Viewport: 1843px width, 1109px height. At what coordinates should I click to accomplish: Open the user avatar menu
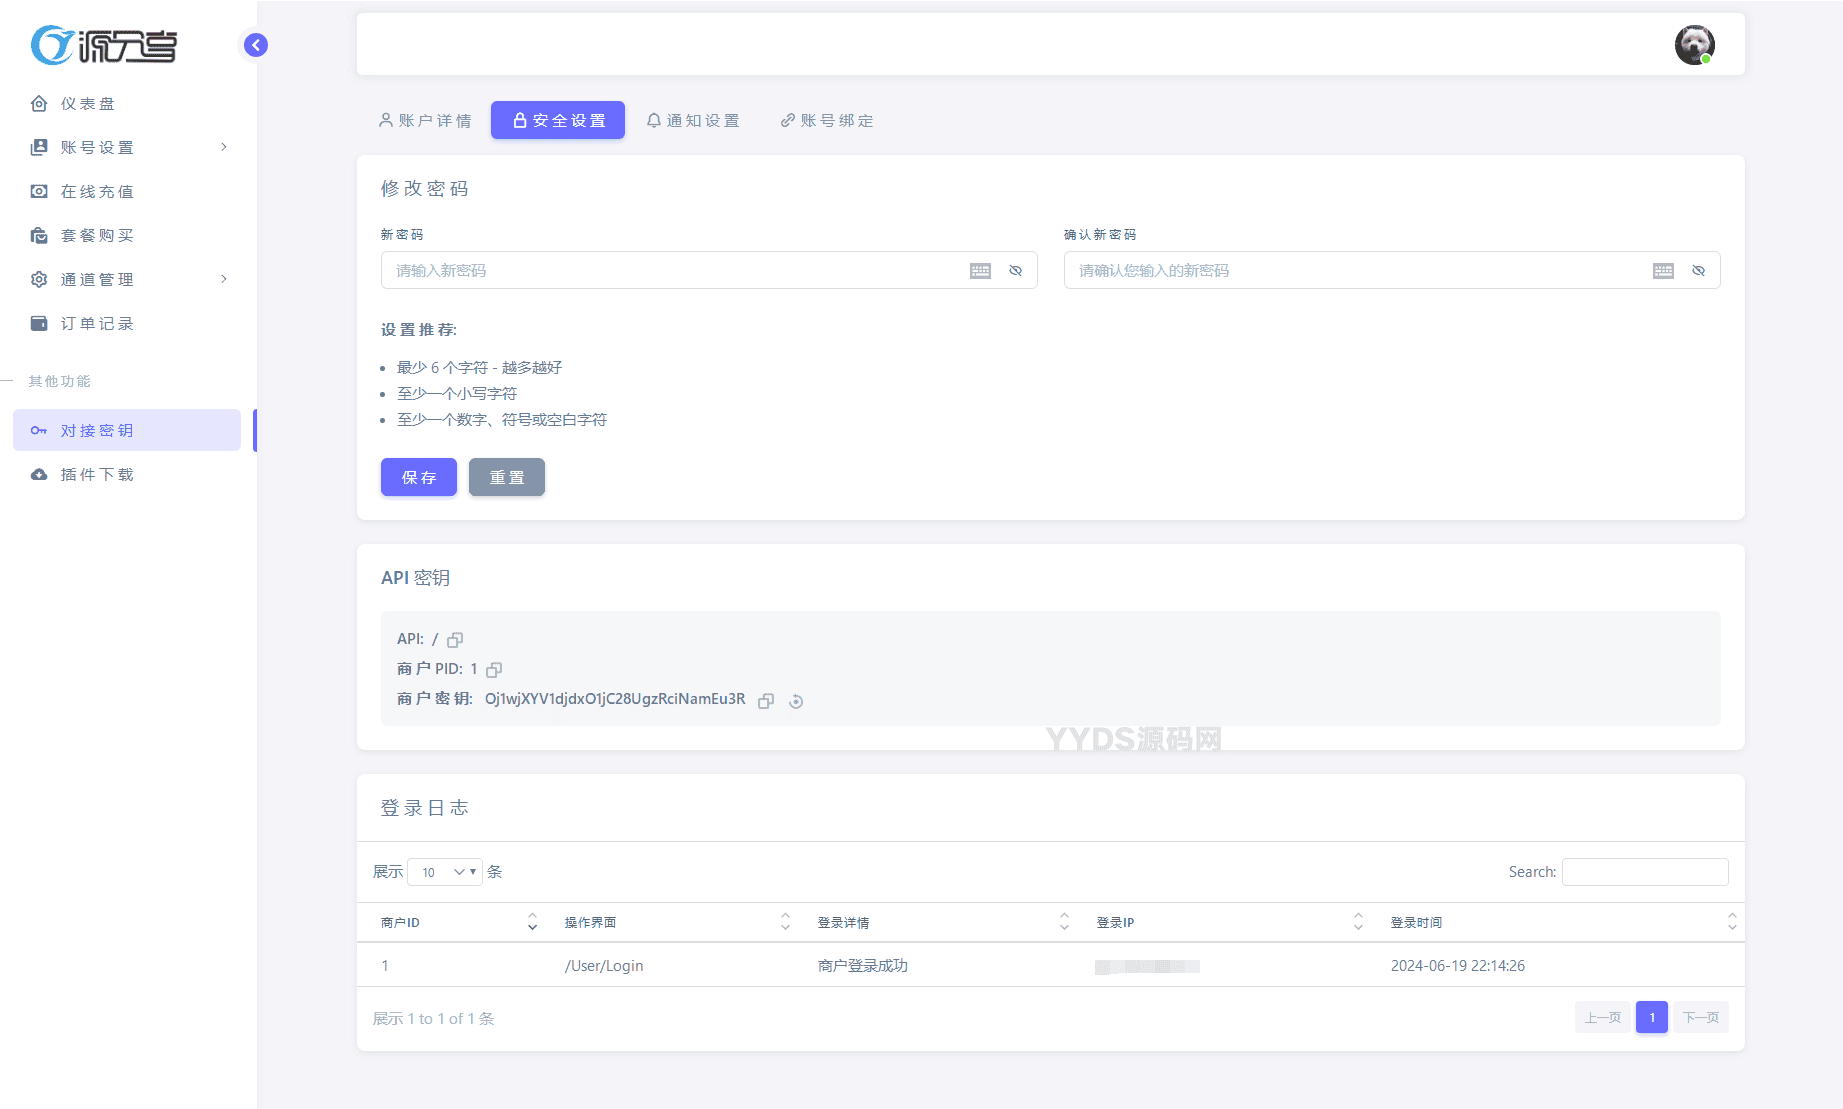1694,45
